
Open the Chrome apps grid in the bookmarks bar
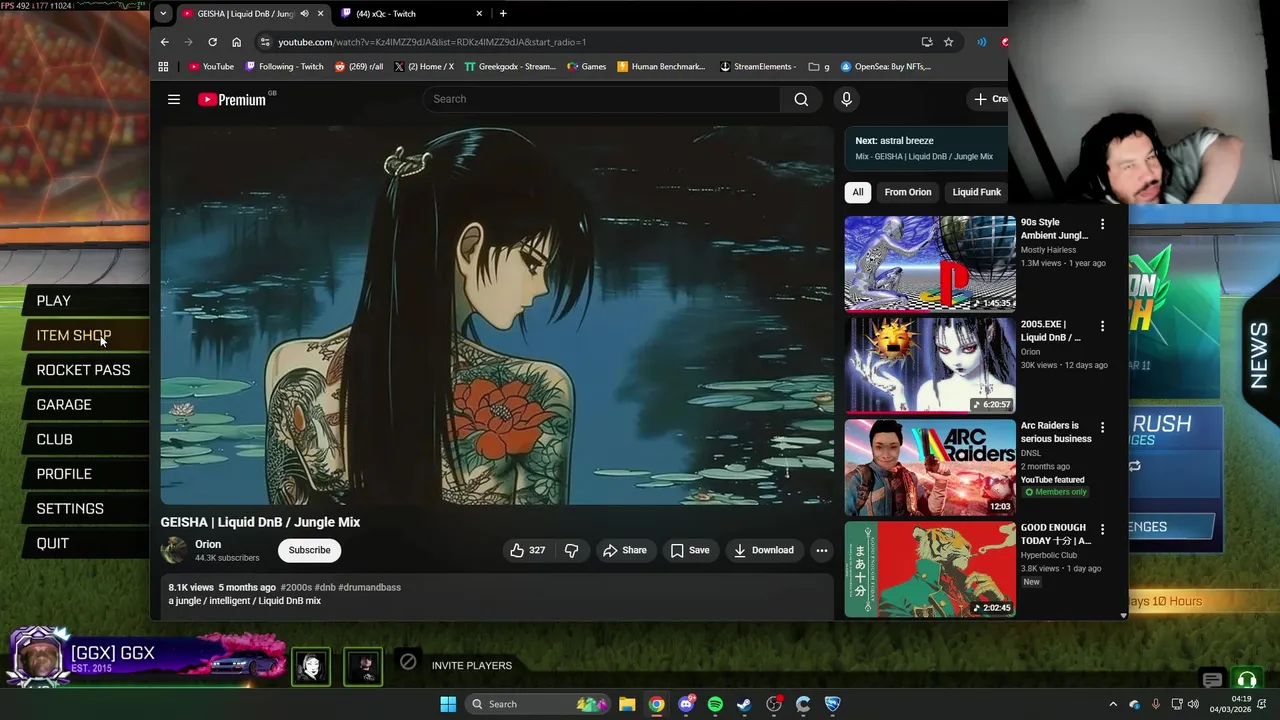[x=163, y=67]
